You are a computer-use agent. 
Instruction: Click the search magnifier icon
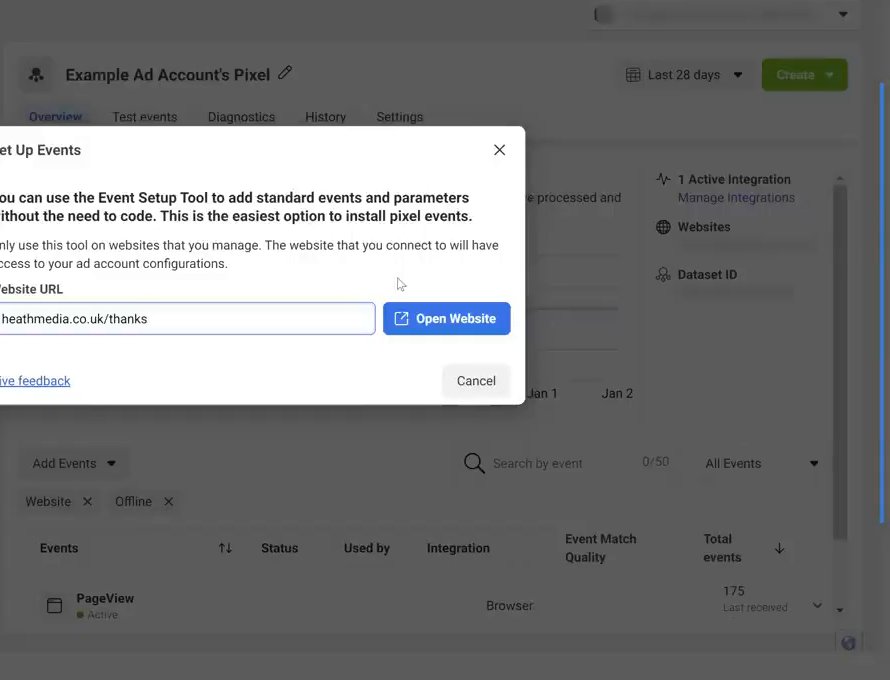pos(474,463)
